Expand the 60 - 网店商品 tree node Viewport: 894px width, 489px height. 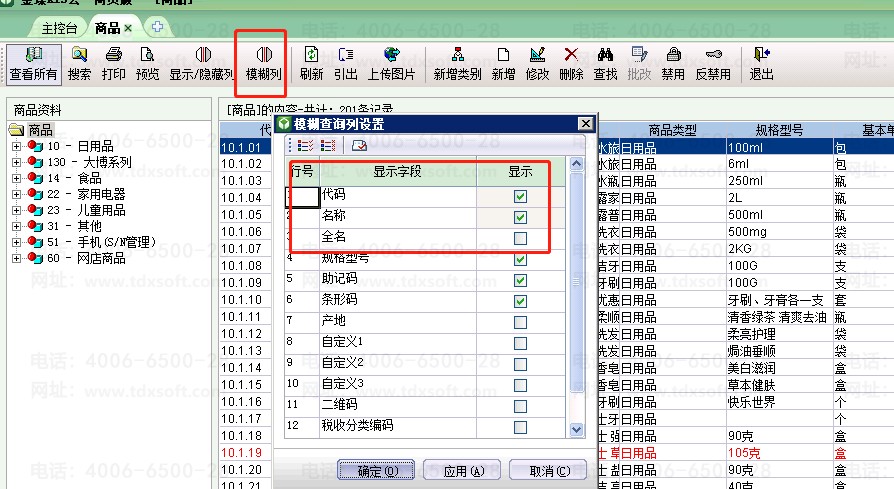tap(17, 258)
